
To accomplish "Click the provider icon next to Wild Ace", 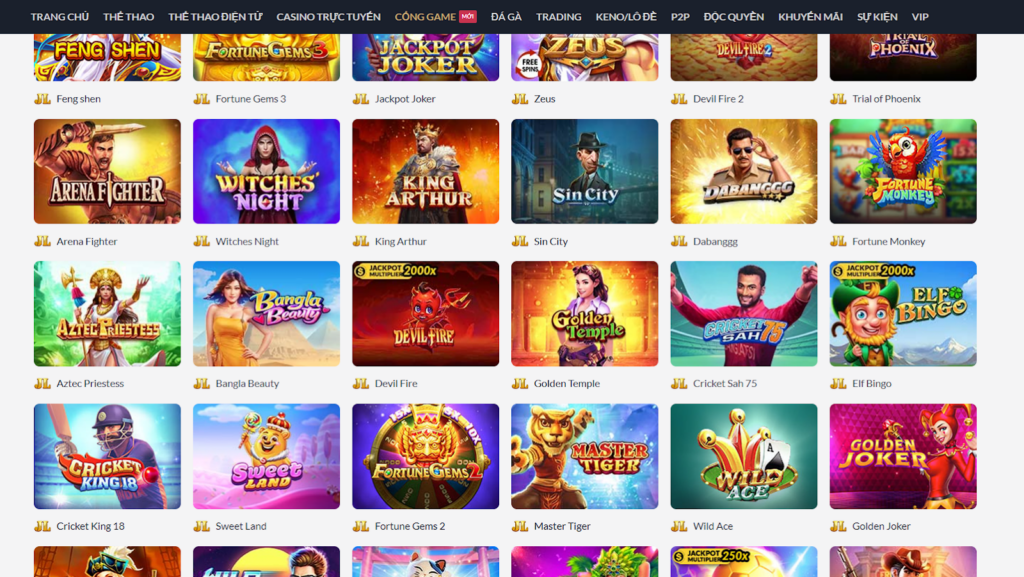I will [x=679, y=526].
